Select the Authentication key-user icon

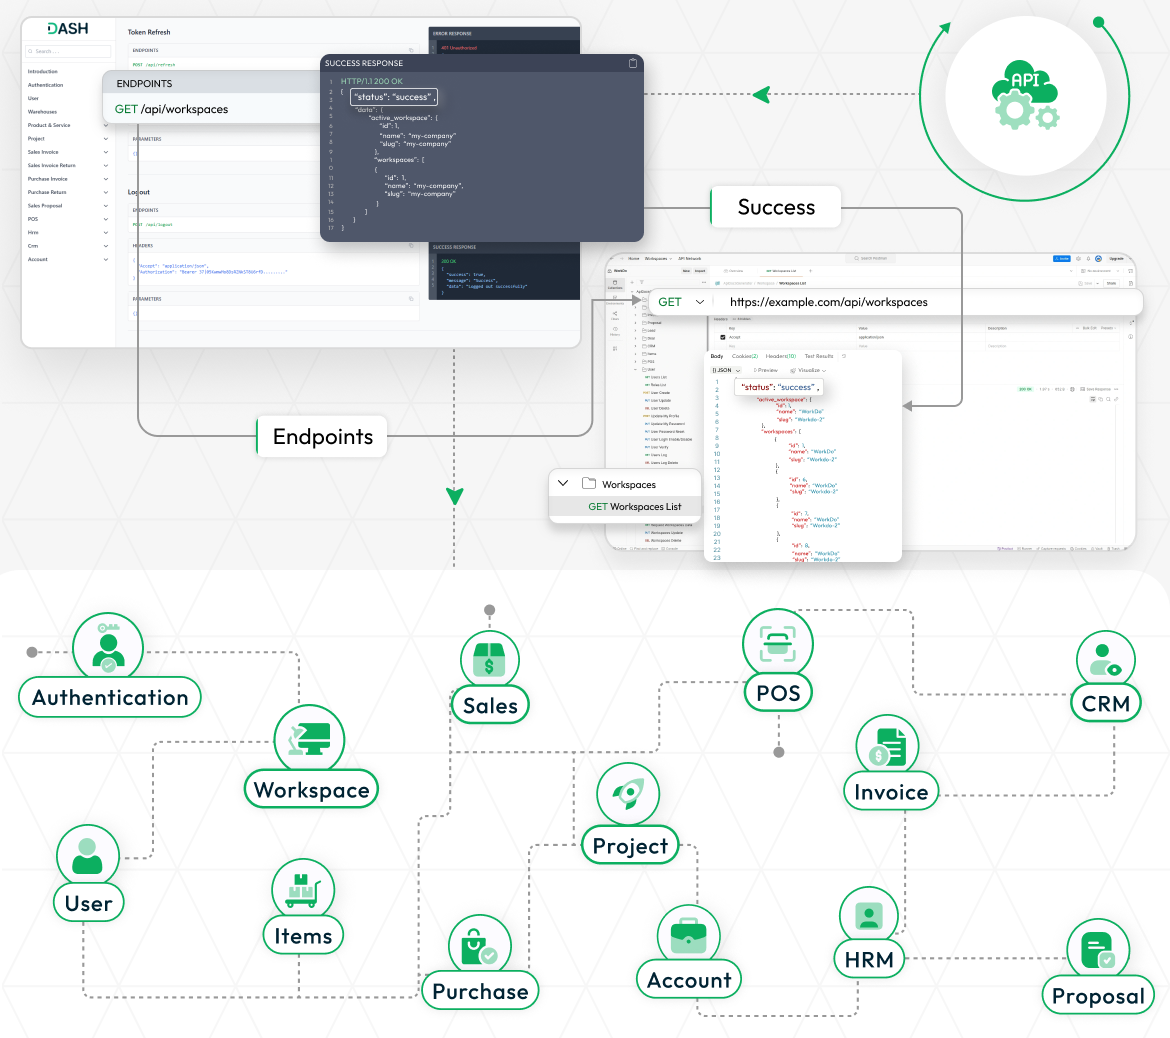(108, 647)
